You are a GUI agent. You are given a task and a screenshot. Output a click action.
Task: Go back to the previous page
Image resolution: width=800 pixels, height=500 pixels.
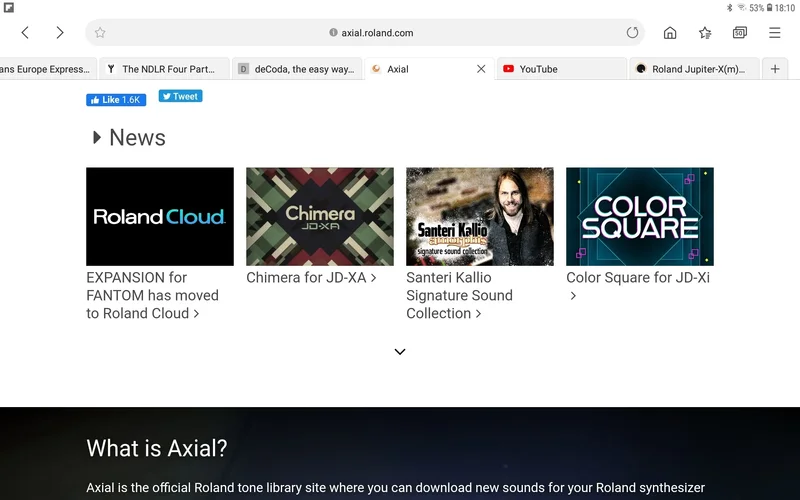point(26,33)
